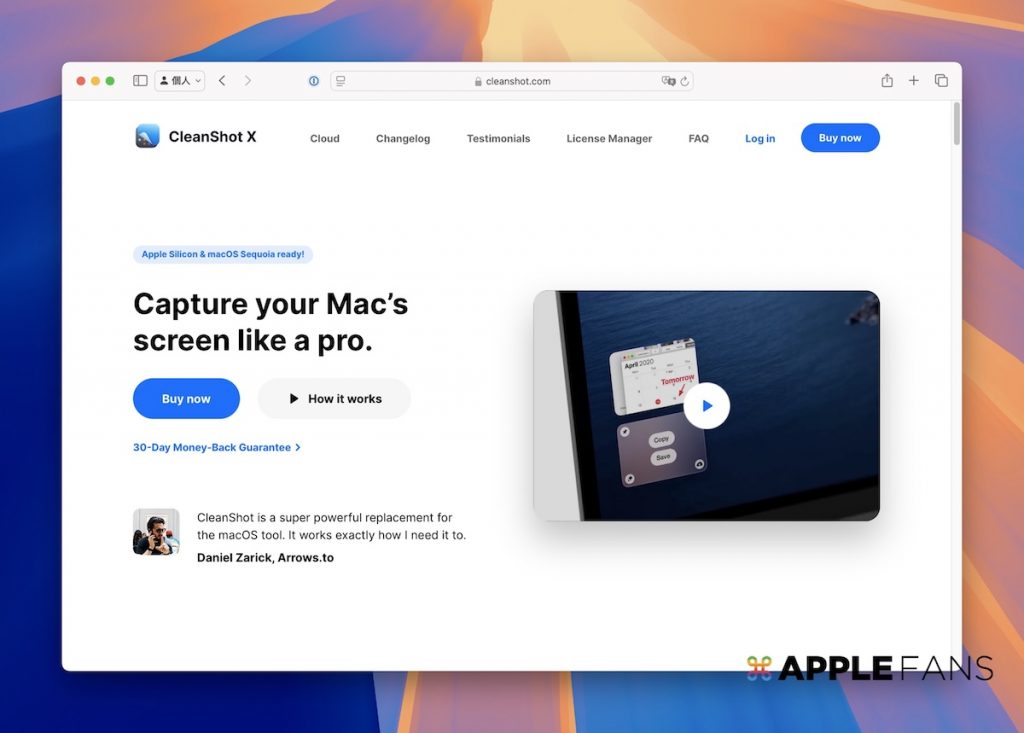Screen dimensions: 1024x733
Task: Click the 1Password extension icon in toolbar
Action: (x=314, y=81)
